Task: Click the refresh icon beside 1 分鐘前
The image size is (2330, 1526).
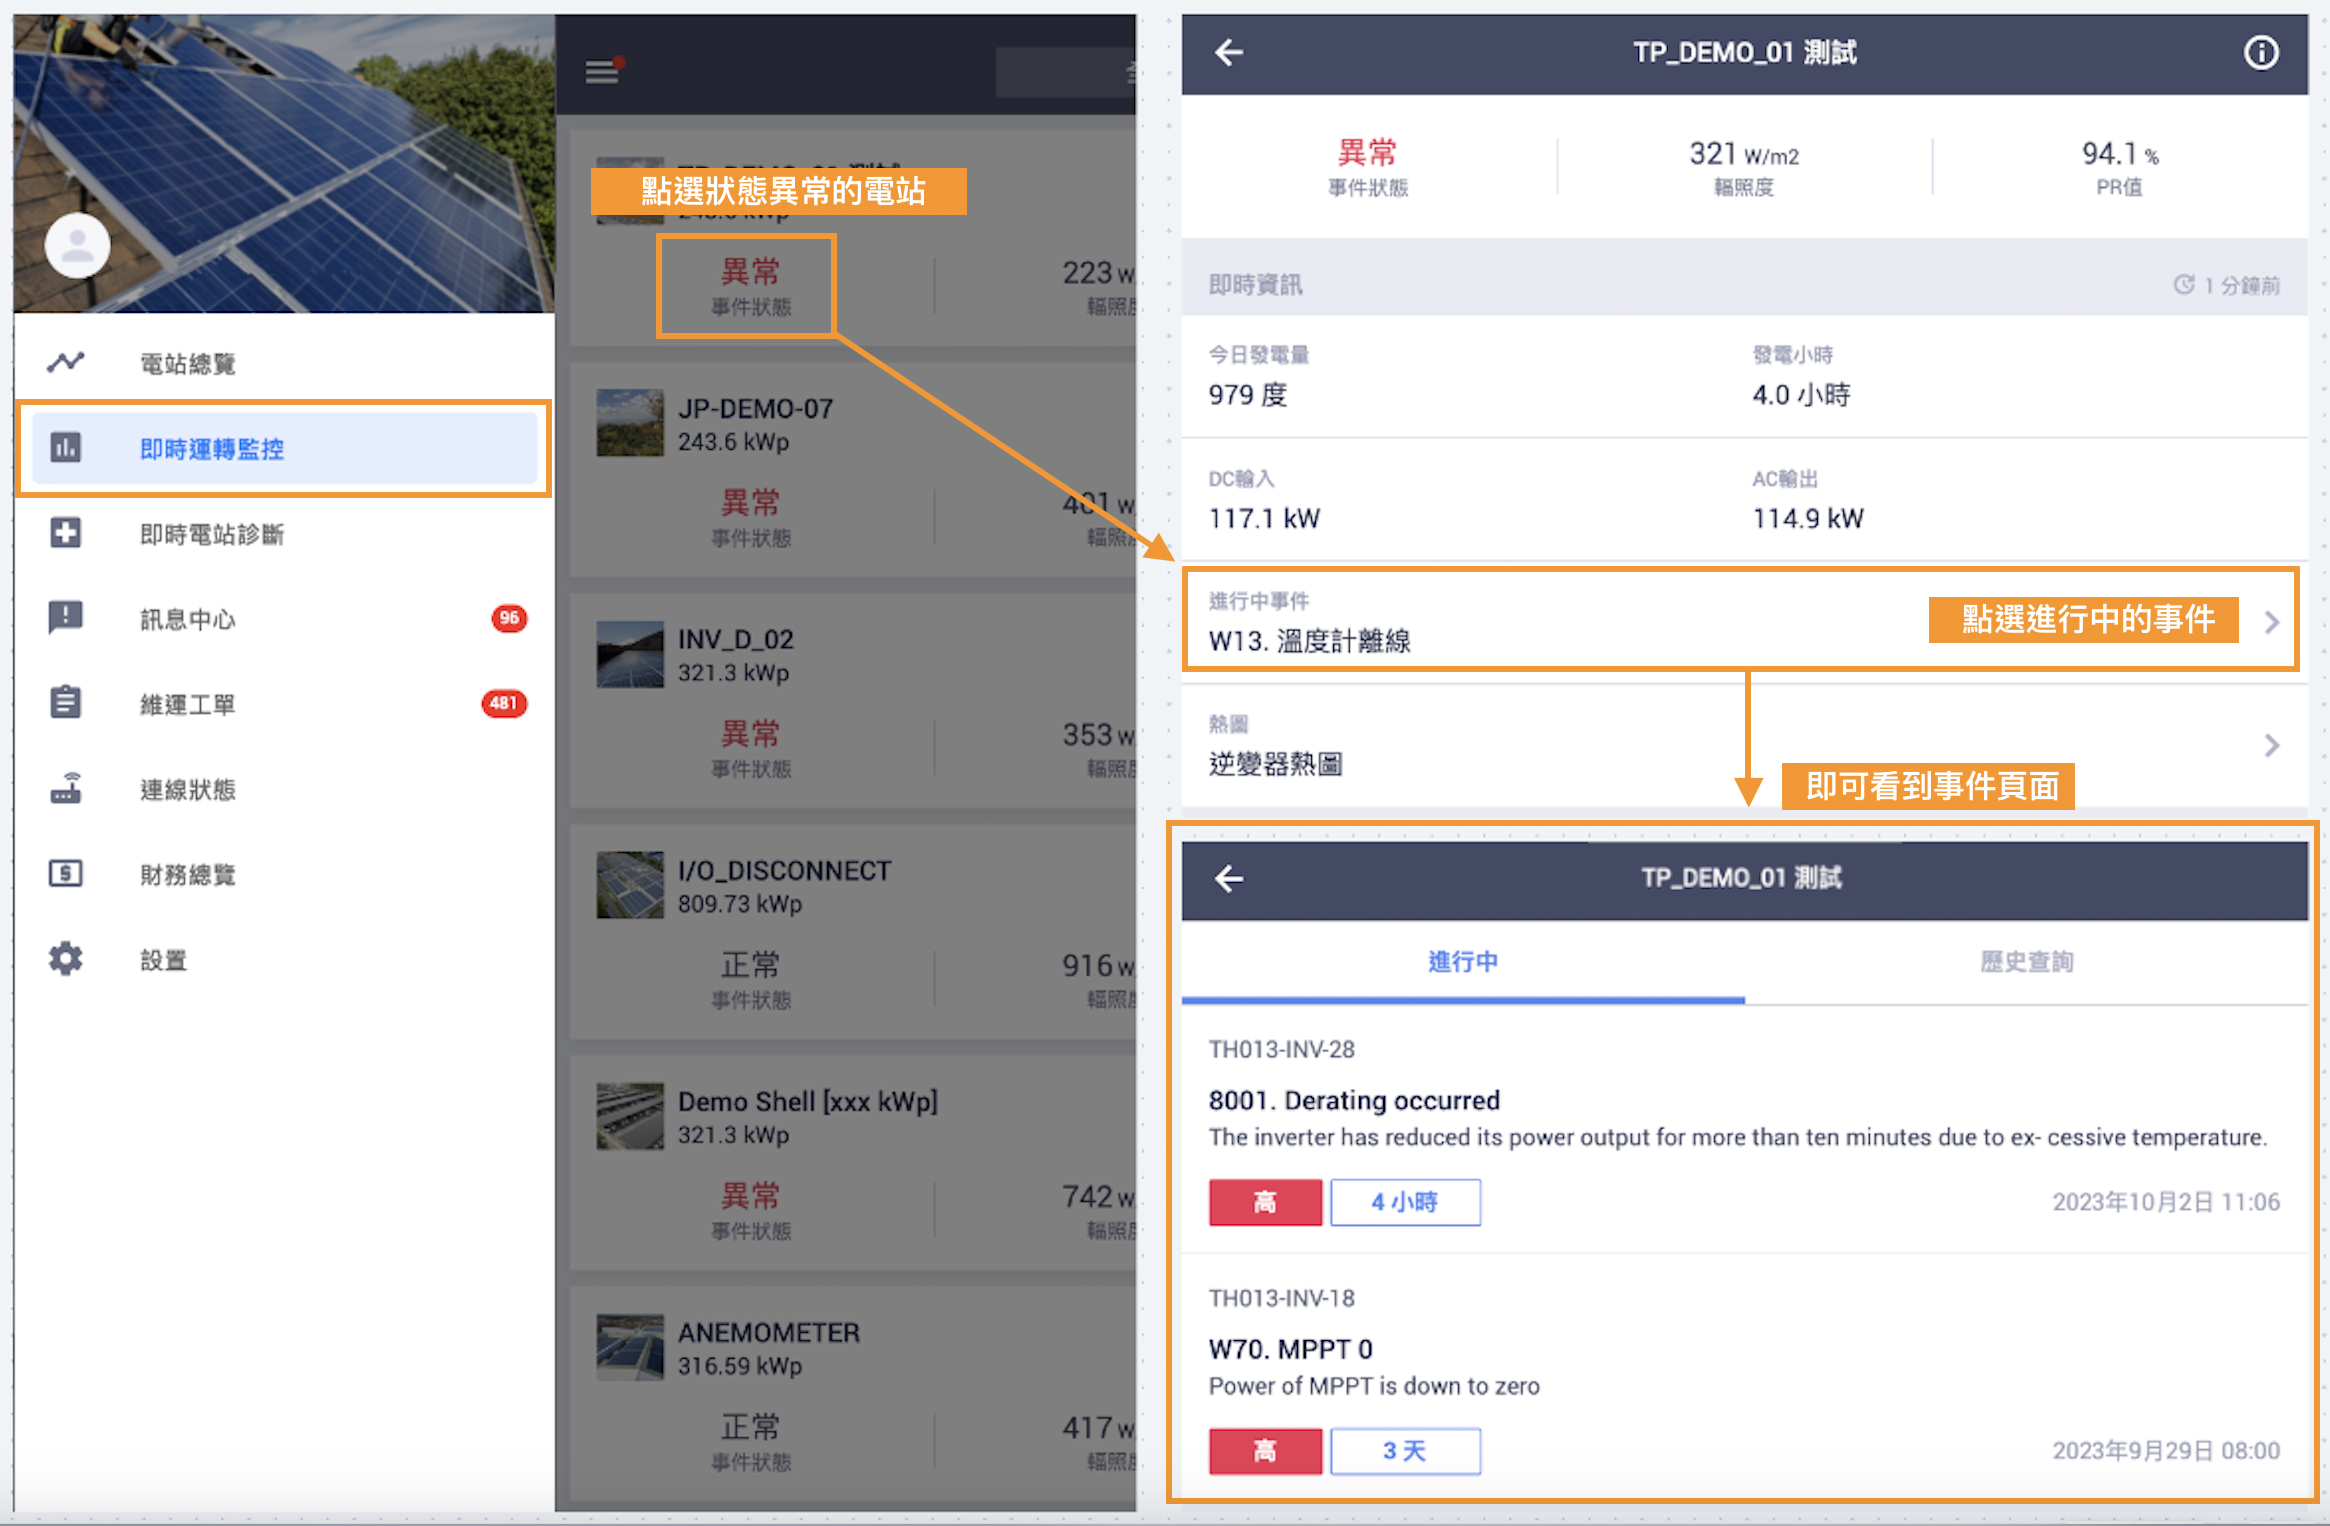Action: point(2184,285)
